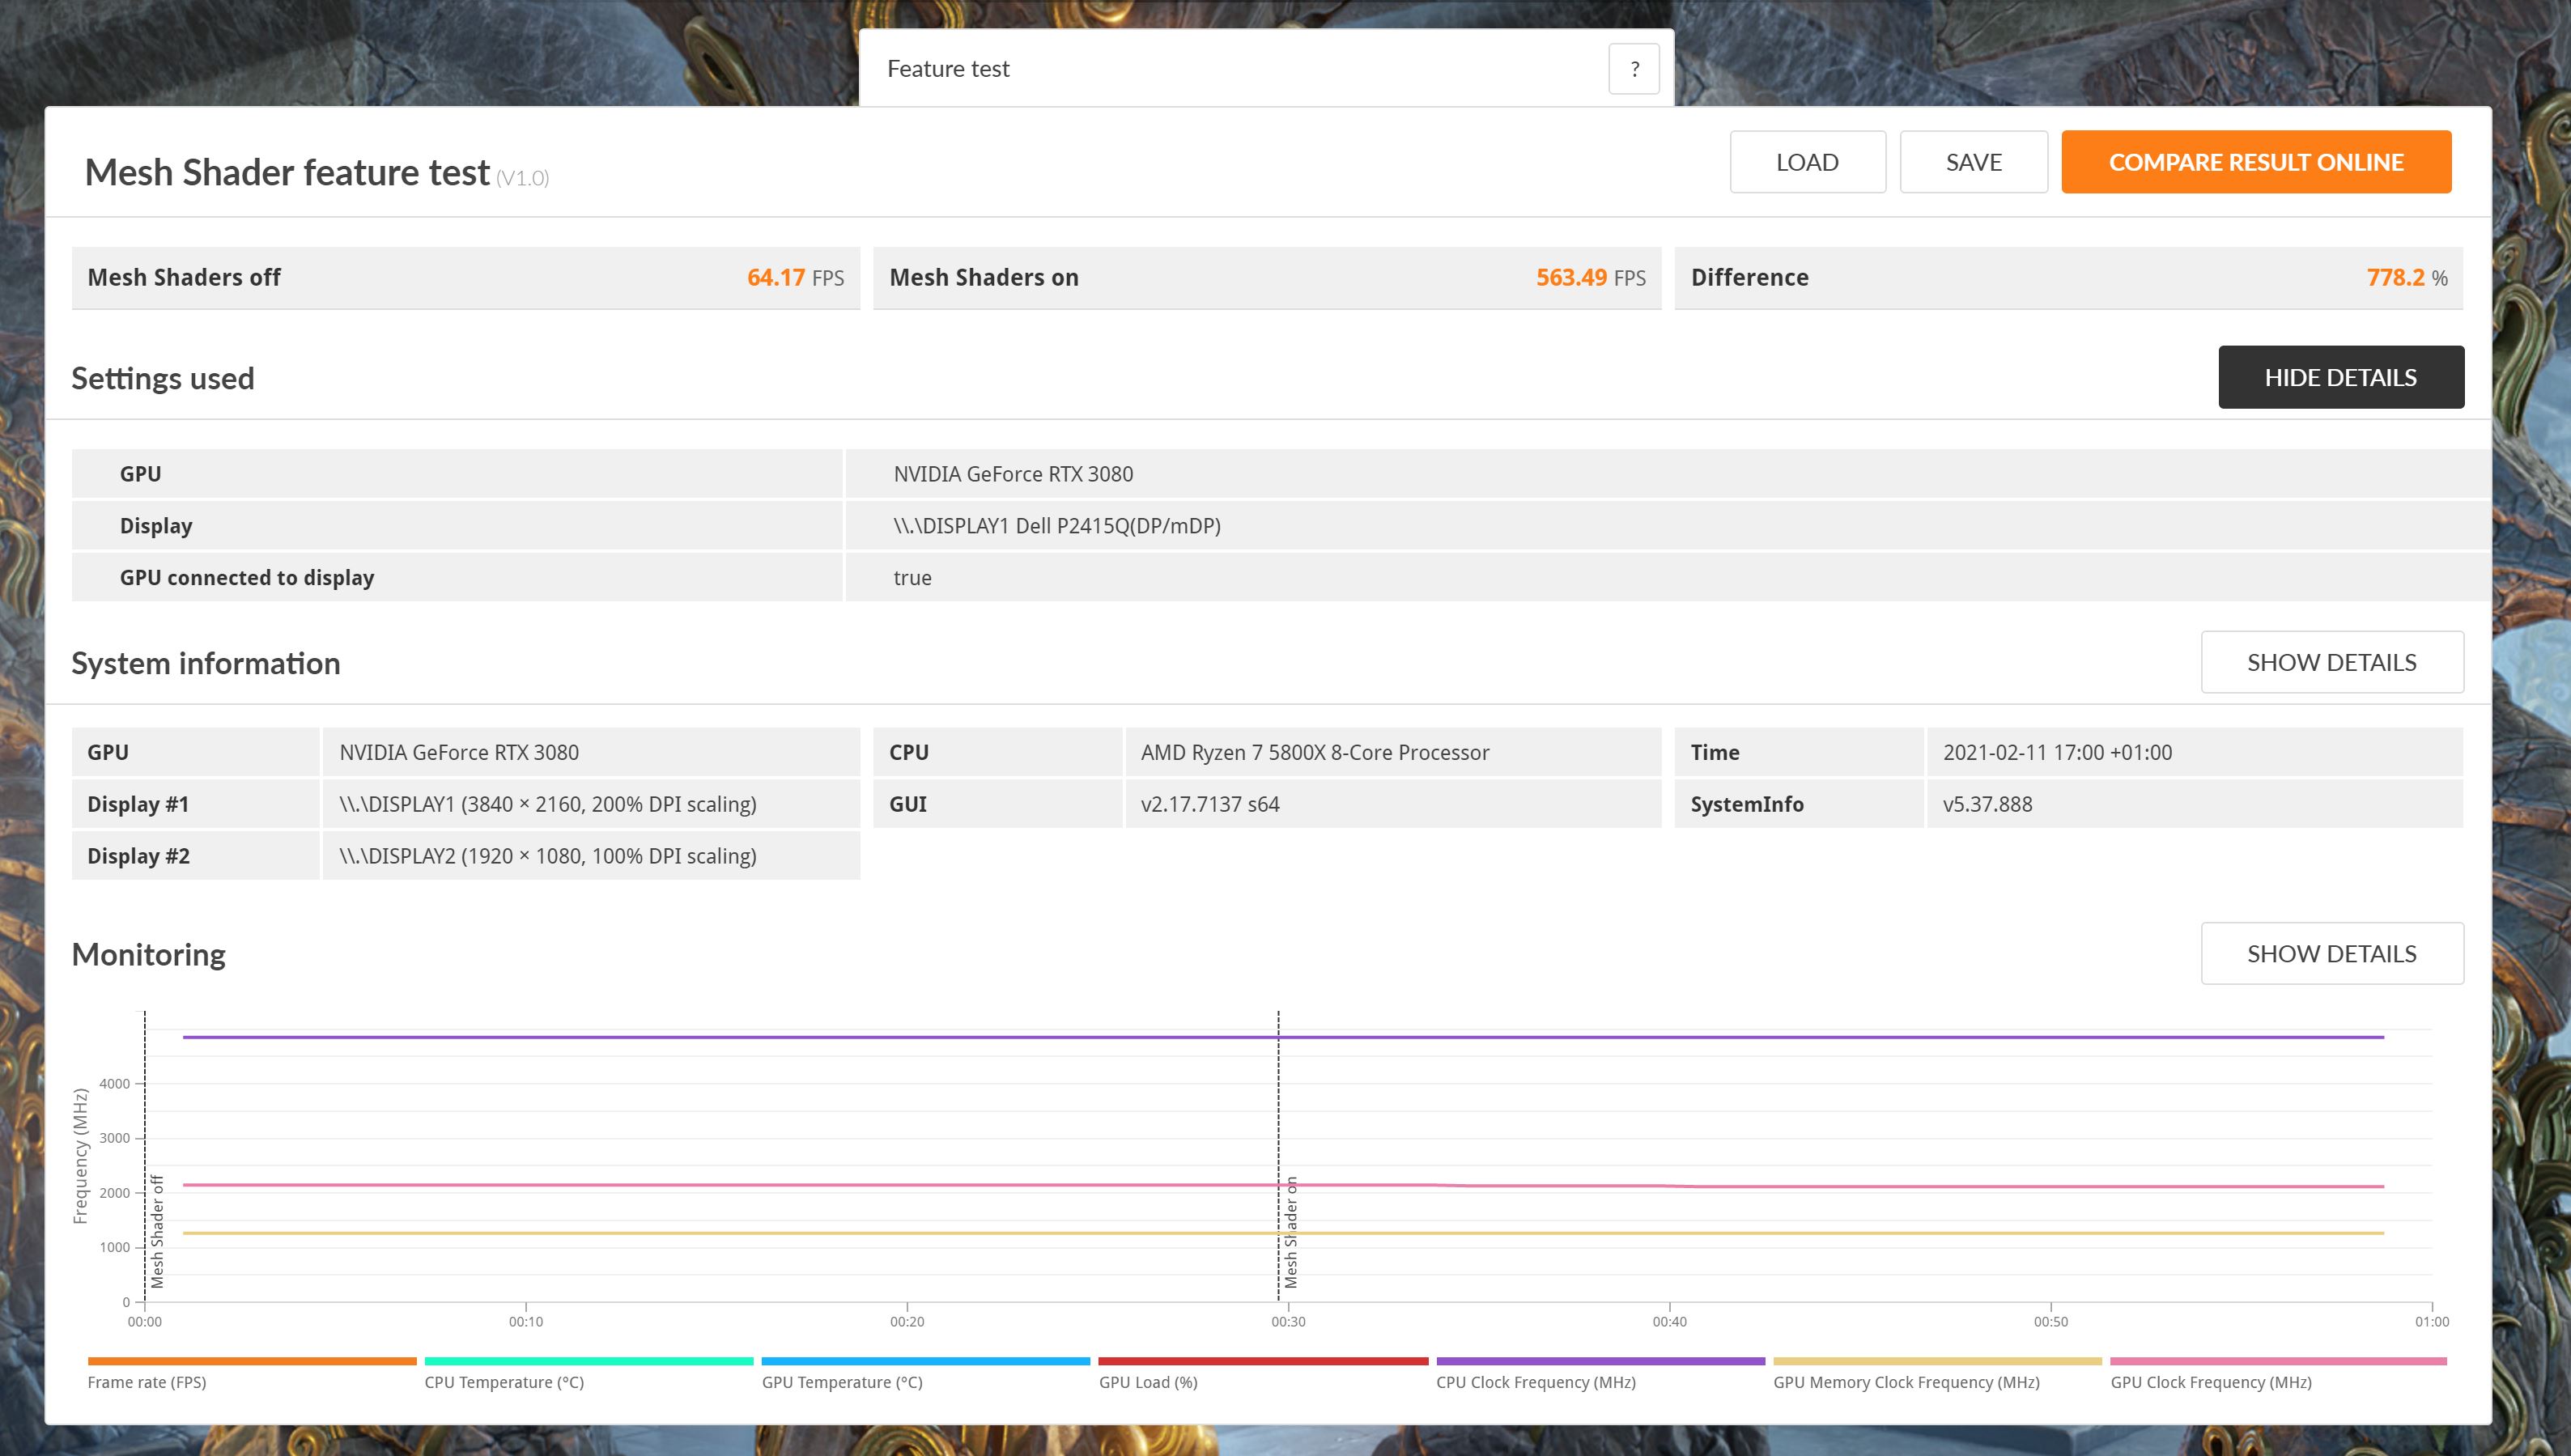Image resolution: width=2571 pixels, height=1456 pixels.
Task: Collapse settings with HIDE DETAILS
Action: [x=2340, y=377]
